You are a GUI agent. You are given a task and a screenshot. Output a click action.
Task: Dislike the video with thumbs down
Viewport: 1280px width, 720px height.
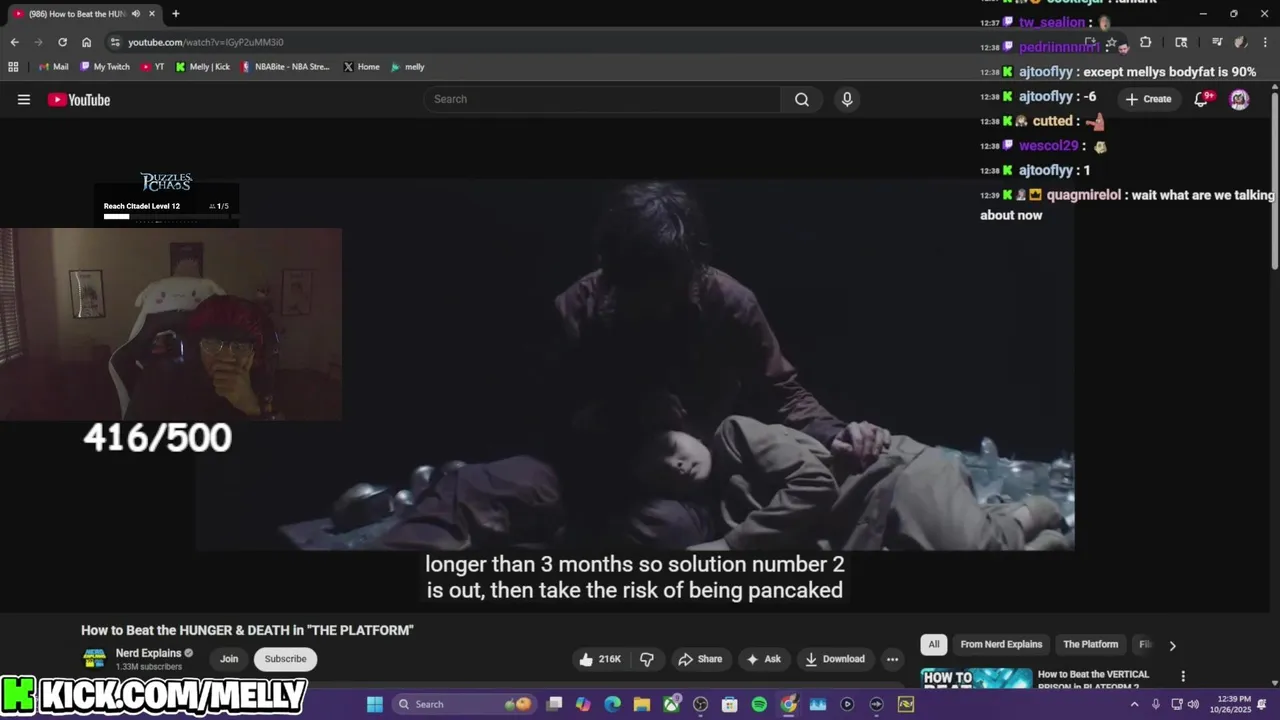pyautogui.click(x=647, y=659)
